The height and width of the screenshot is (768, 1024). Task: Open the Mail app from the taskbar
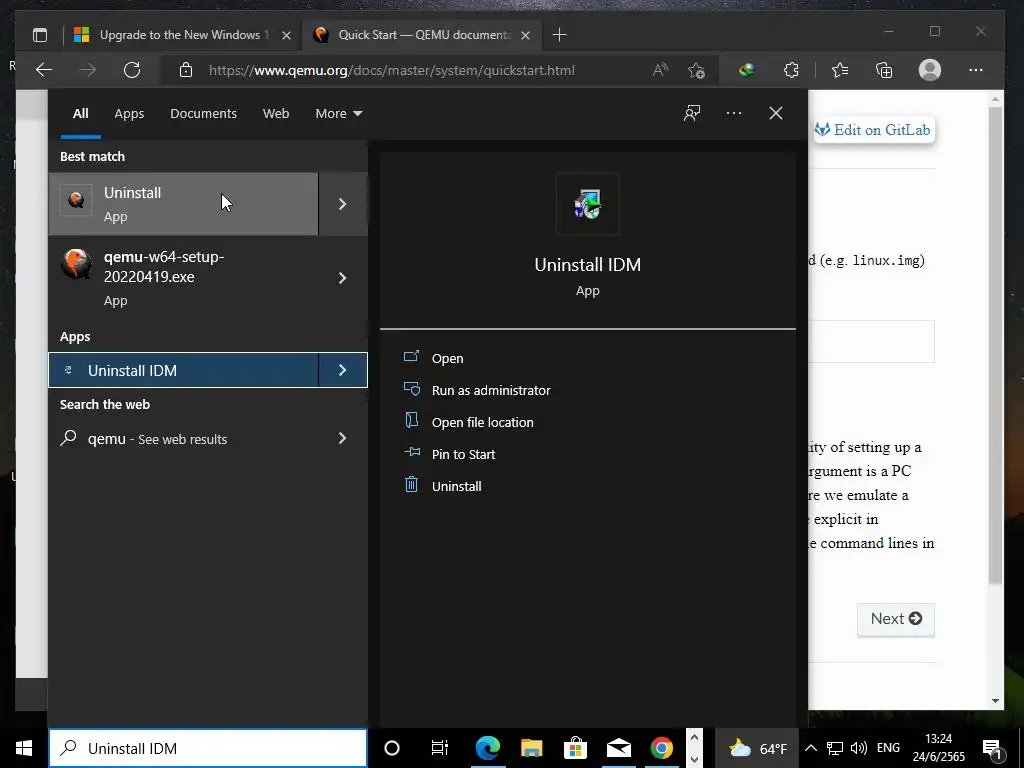pyautogui.click(x=618, y=748)
